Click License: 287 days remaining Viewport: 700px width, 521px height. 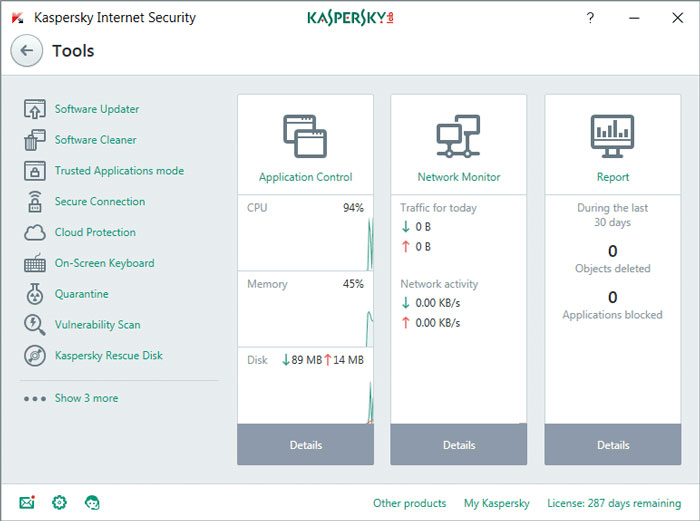tap(614, 503)
